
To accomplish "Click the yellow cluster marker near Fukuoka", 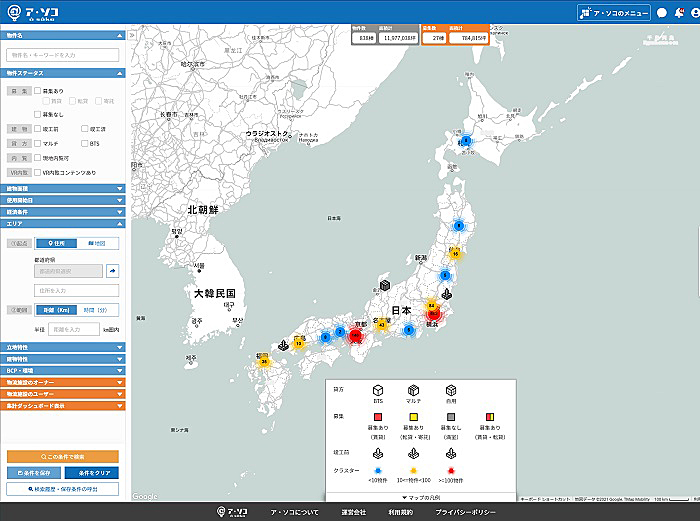I will coord(264,360).
